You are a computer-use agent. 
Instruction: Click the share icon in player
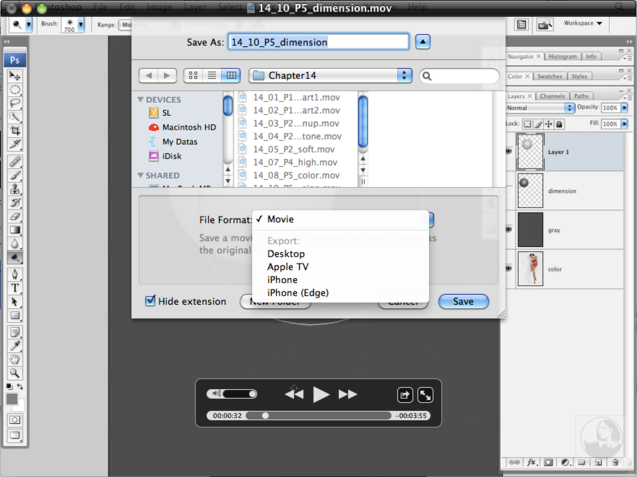(405, 395)
